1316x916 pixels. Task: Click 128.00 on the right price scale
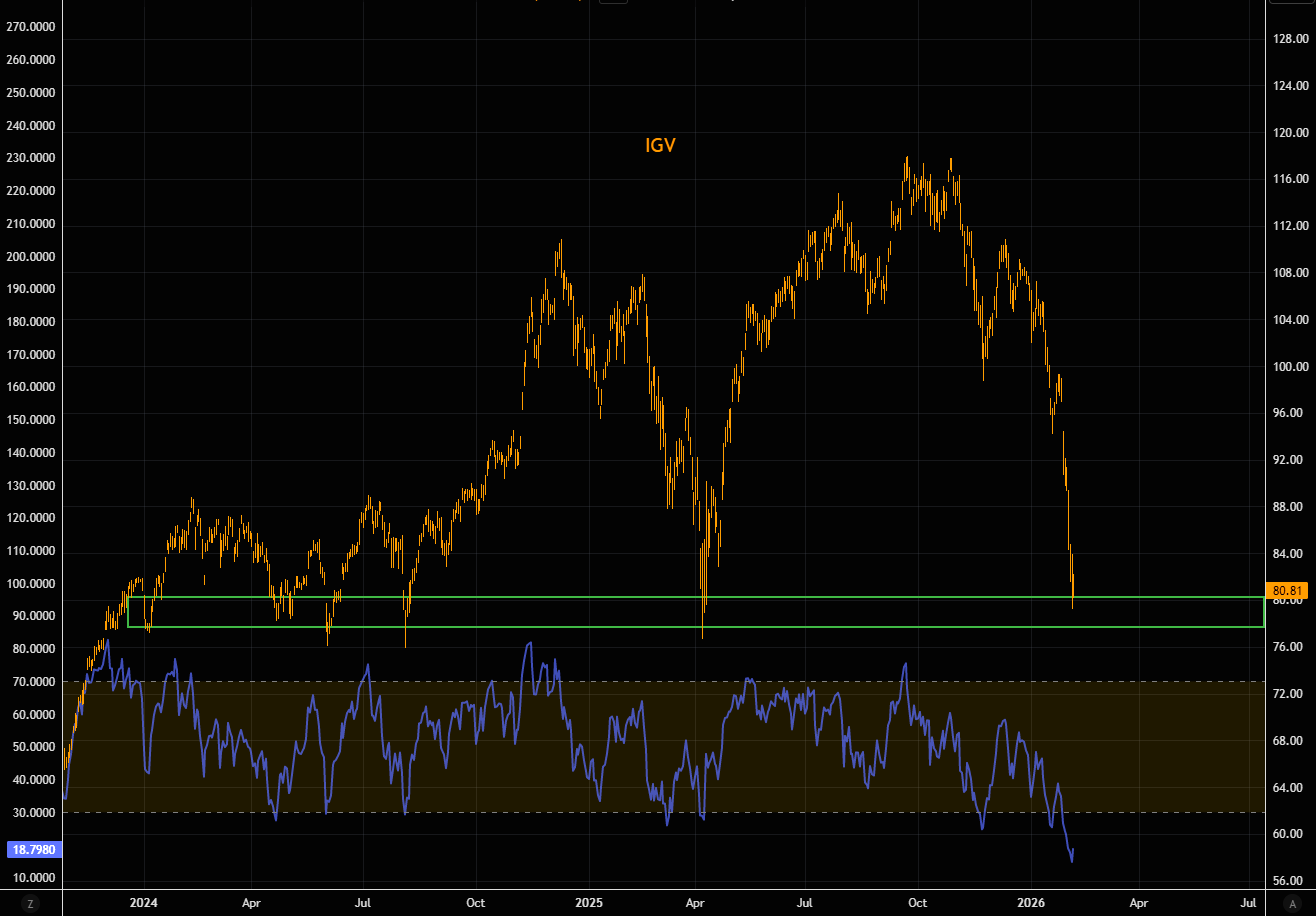tap(1291, 39)
